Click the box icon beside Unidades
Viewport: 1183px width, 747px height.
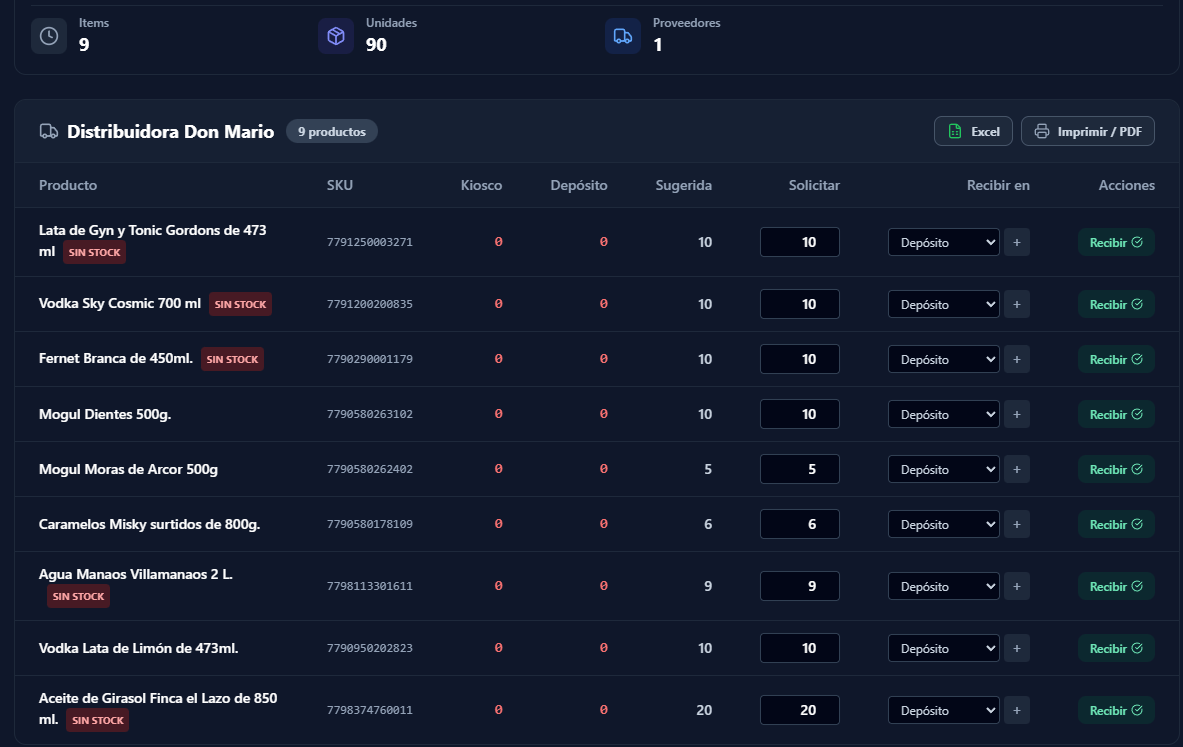click(x=336, y=36)
